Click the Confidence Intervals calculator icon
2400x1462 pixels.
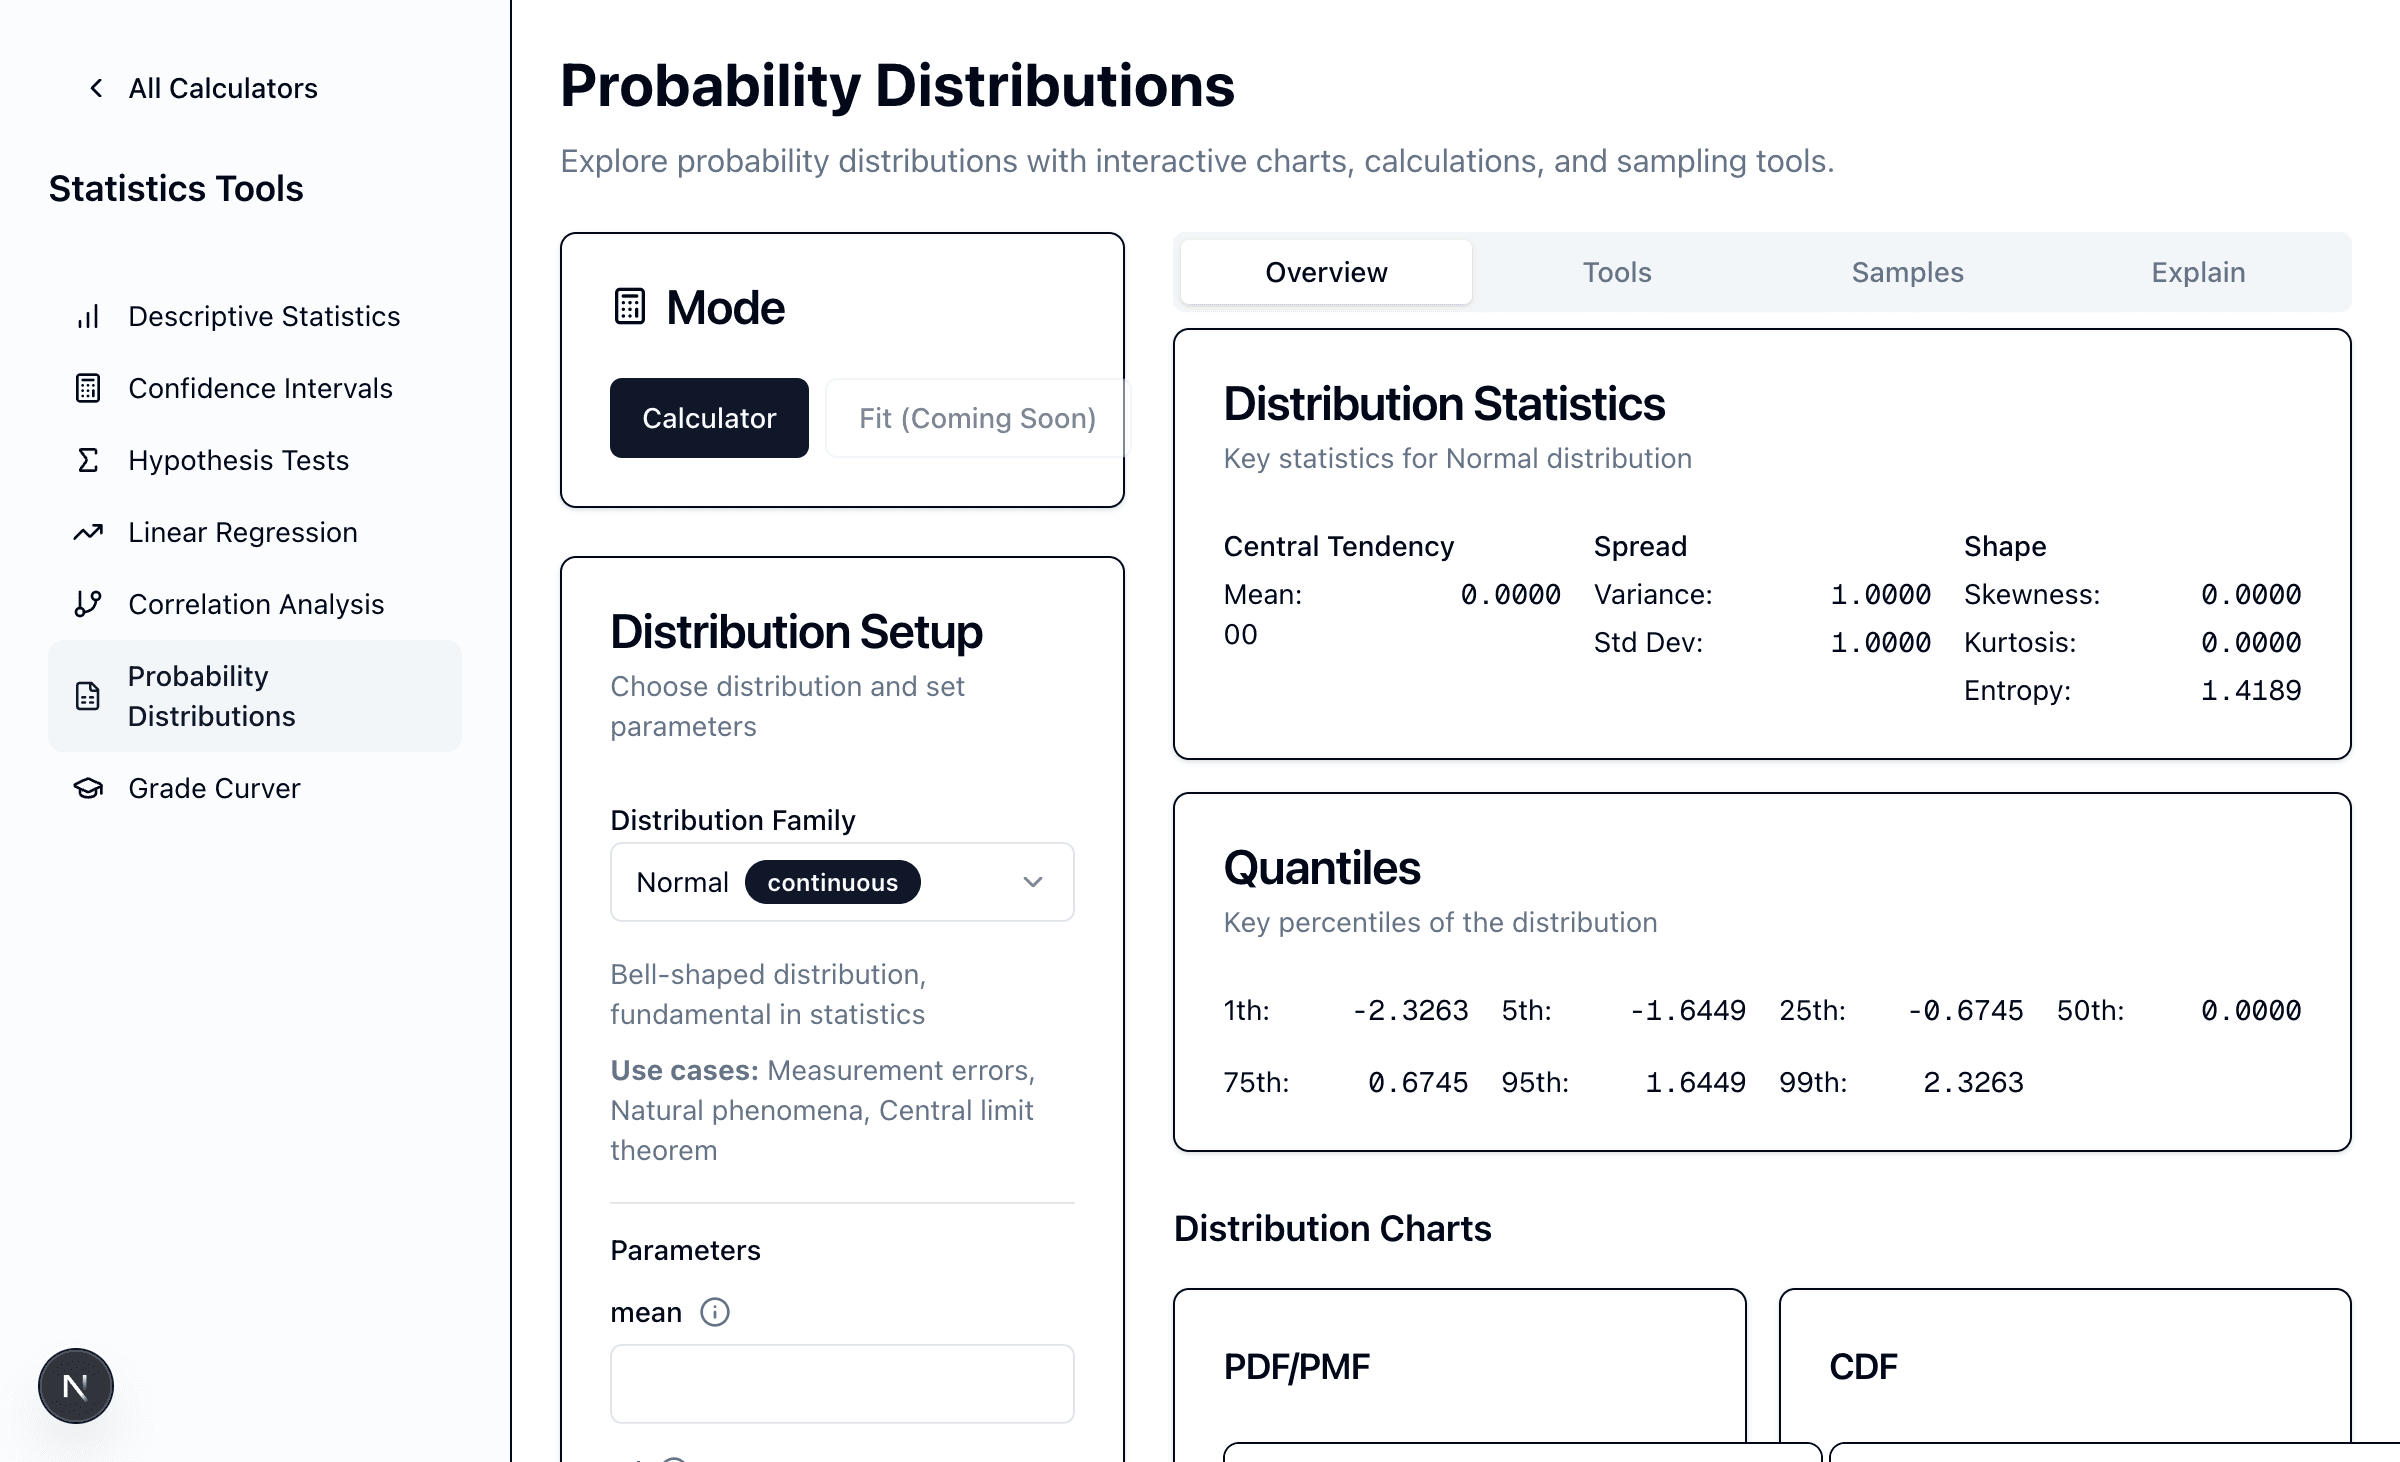(88, 388)
